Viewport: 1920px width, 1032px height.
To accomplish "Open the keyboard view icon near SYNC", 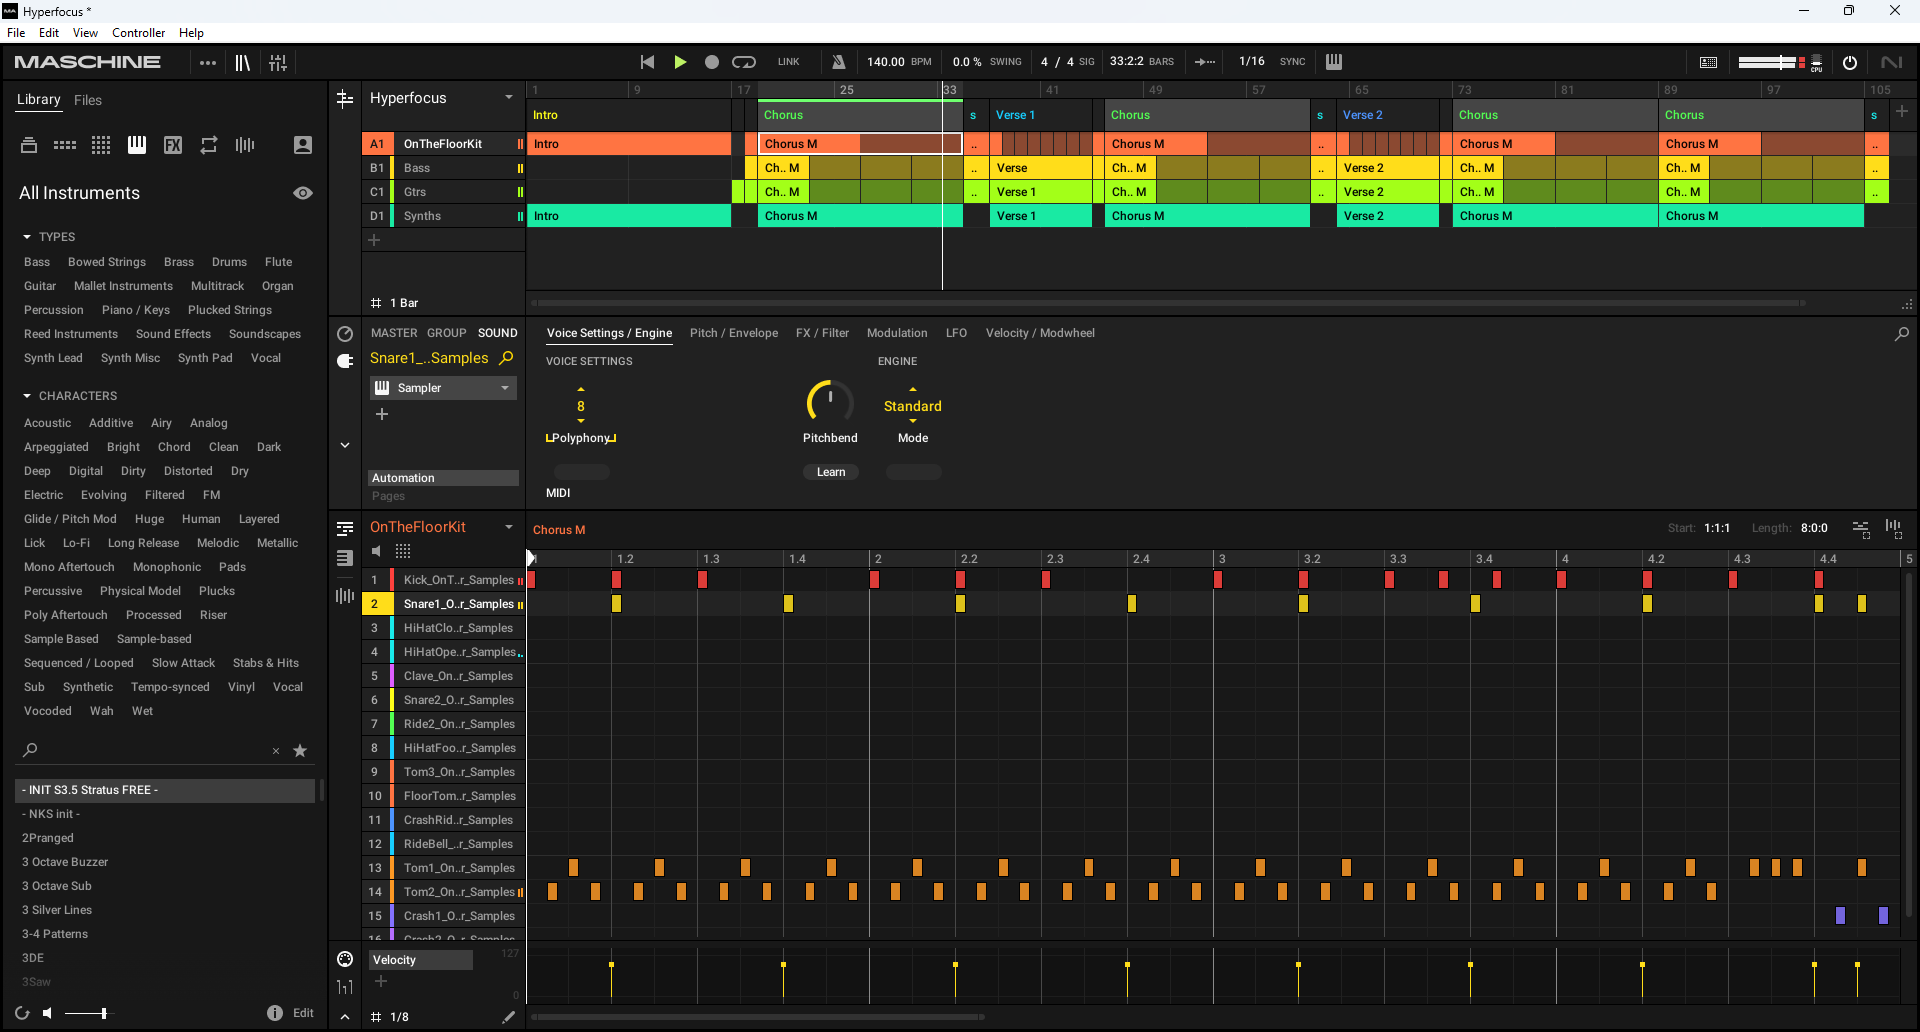I will 1333,61.
